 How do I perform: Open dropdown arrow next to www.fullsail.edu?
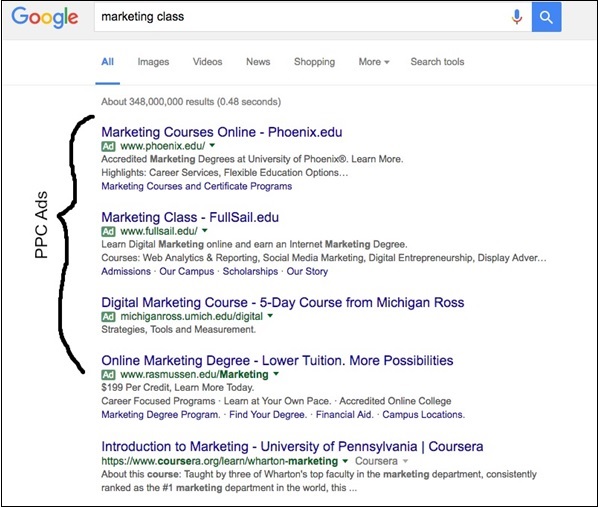pyautogui.click(x=204, y=231)
